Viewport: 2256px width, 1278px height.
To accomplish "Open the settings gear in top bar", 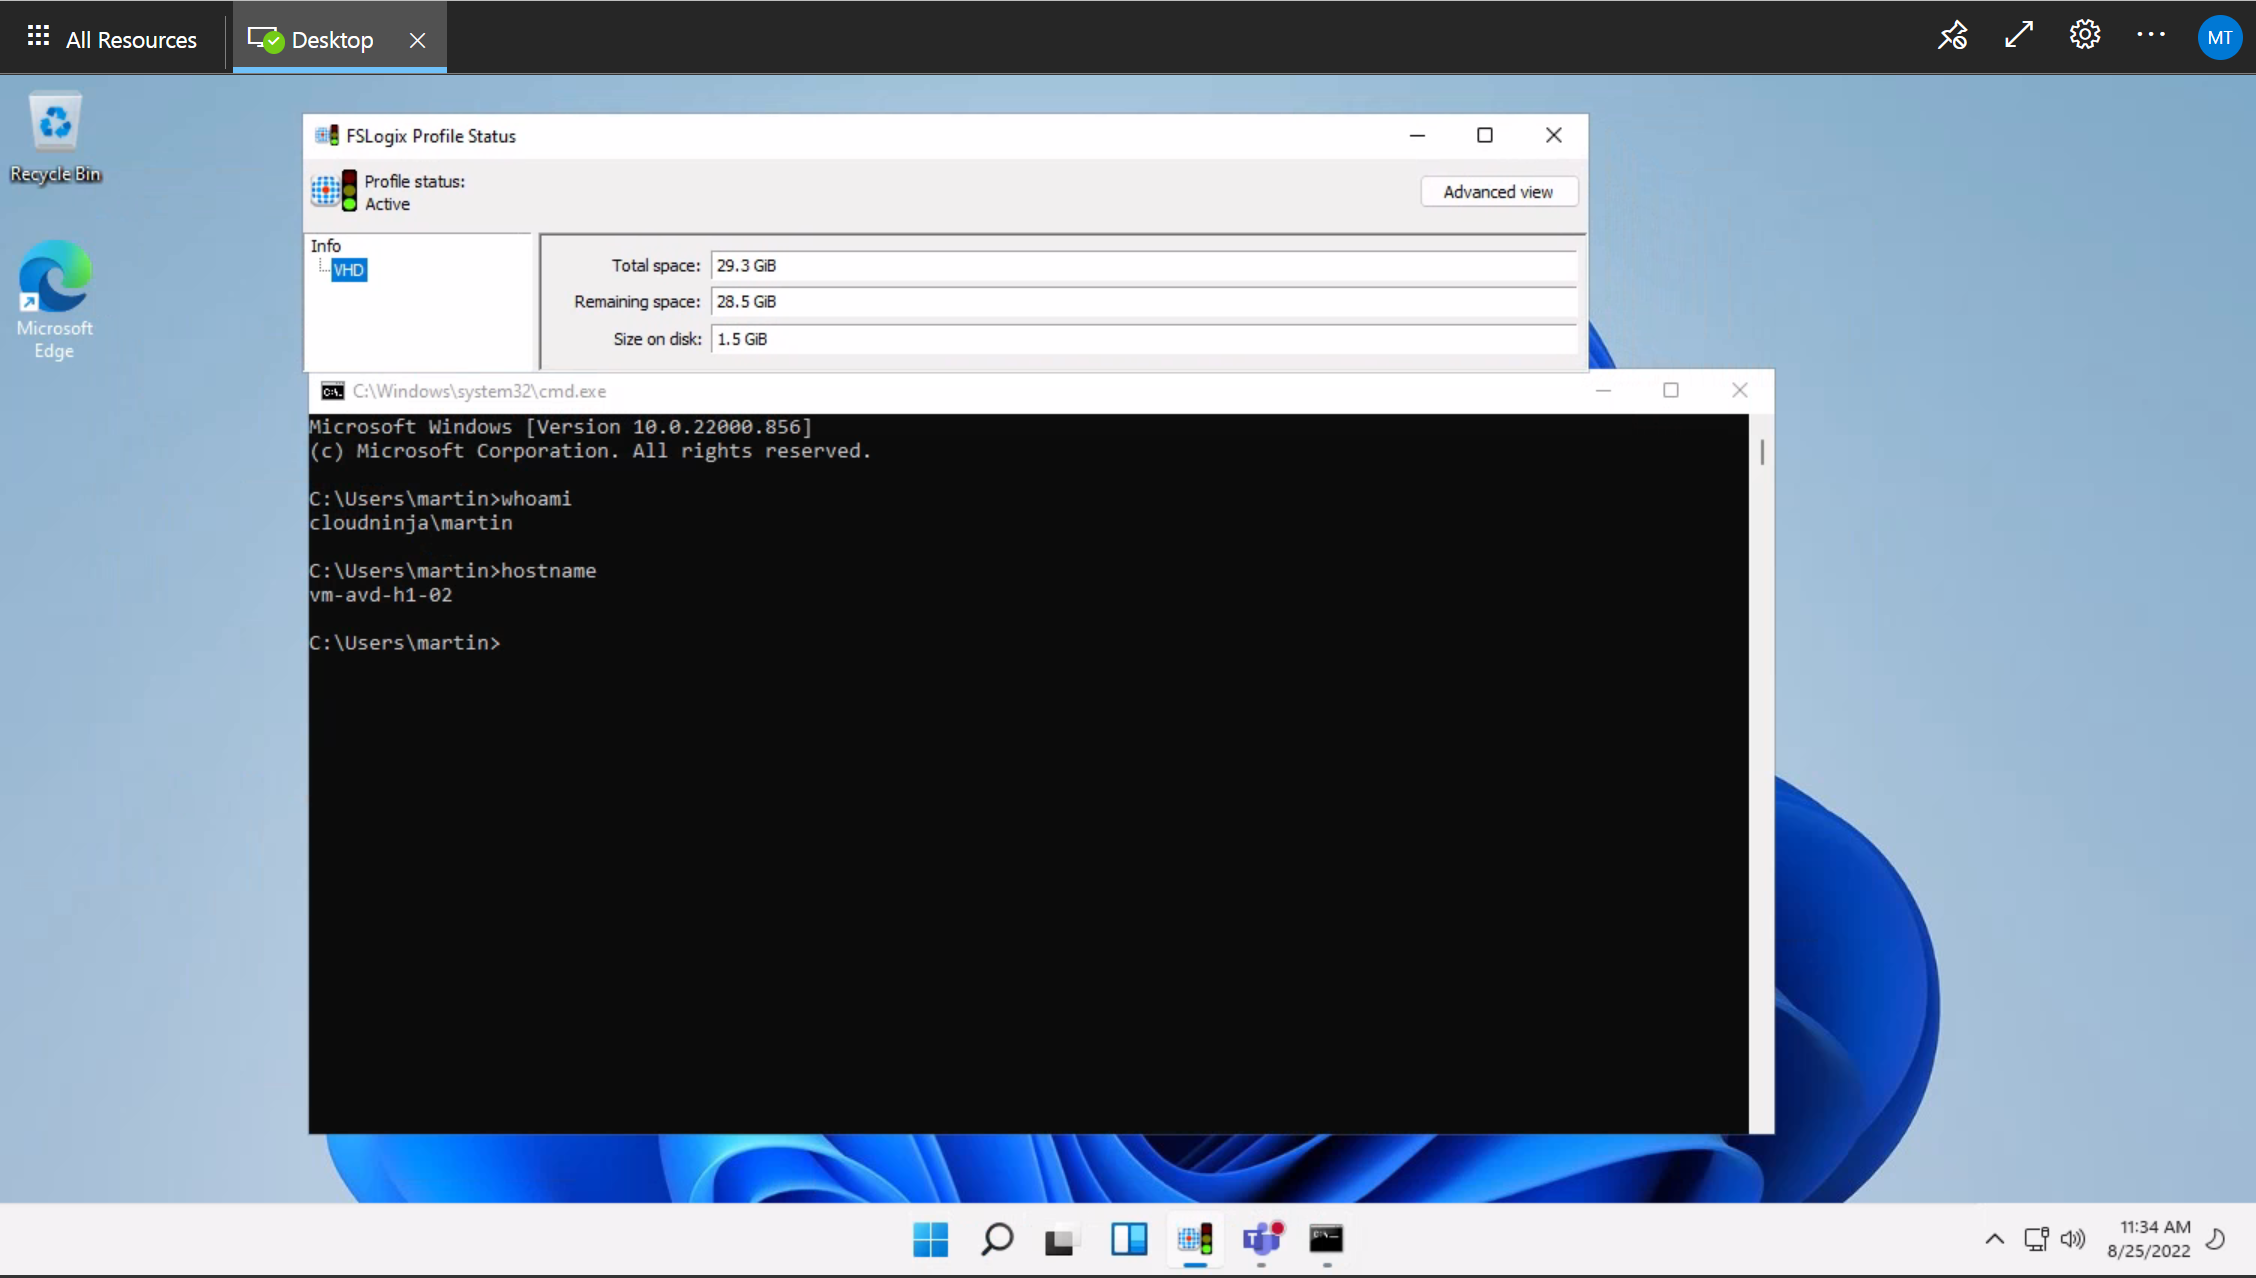I will point(2085,35).
